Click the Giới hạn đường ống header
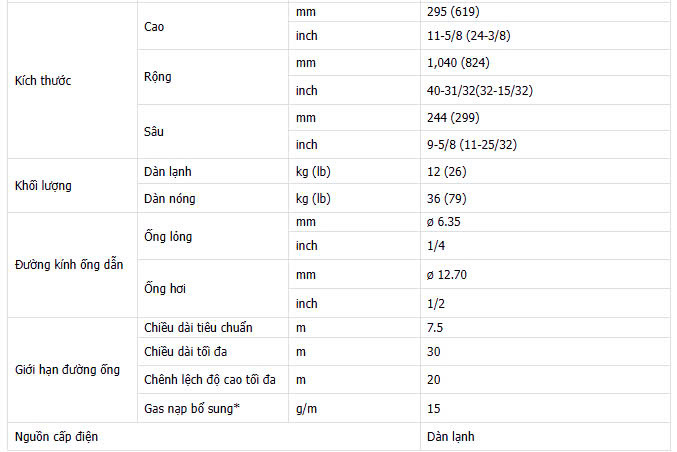The height and width of the screenshot is (452, 677). 67,370
